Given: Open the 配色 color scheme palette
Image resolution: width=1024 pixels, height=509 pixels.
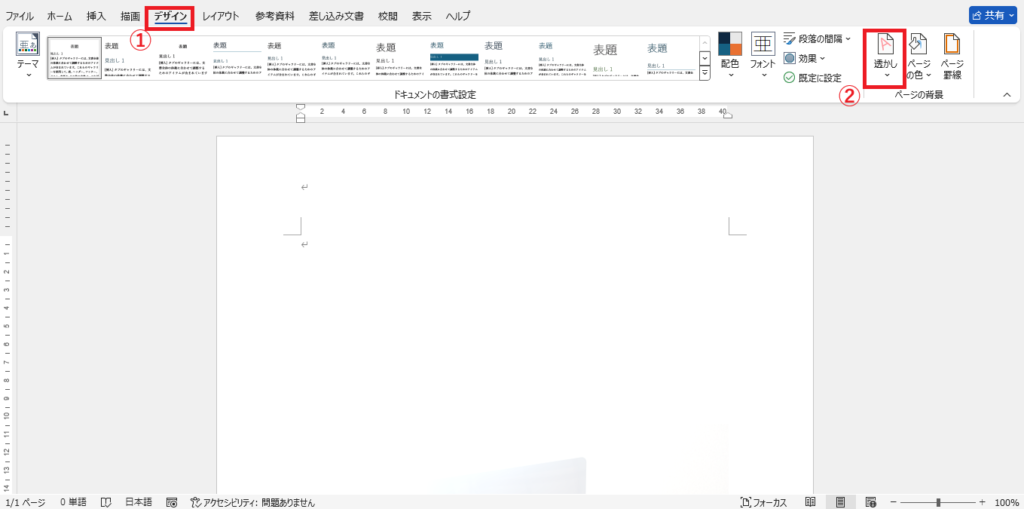Looking at the screenshot, I should click(729, 56).
